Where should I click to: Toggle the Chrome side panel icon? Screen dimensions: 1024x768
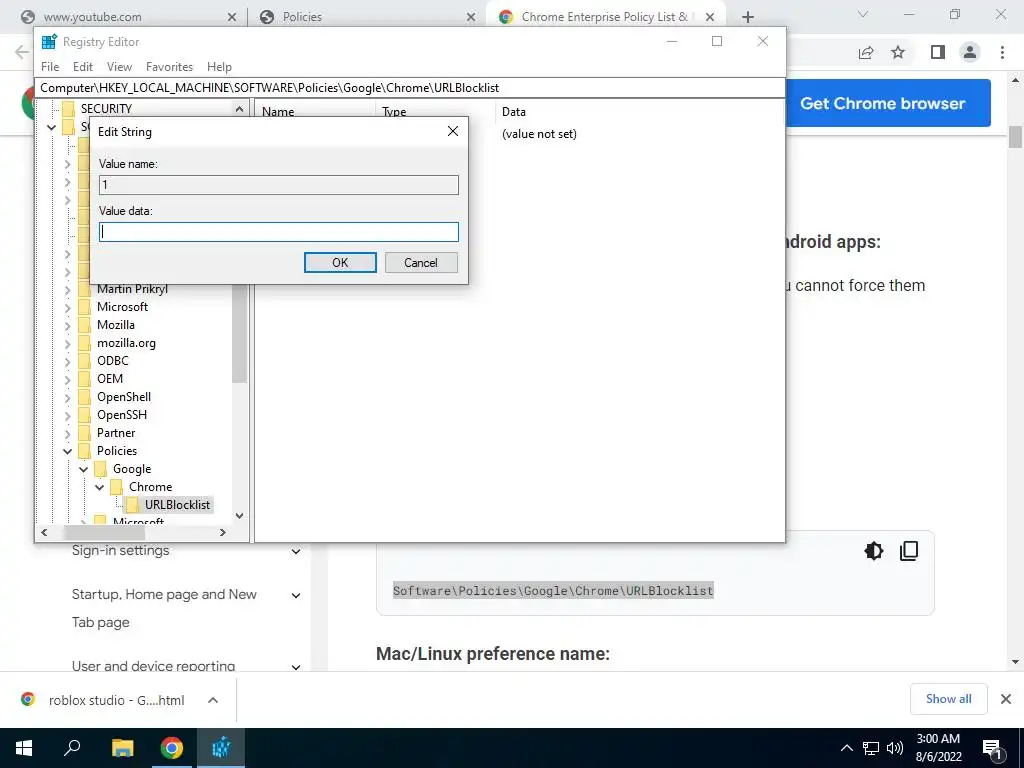(x=938, y=52)
